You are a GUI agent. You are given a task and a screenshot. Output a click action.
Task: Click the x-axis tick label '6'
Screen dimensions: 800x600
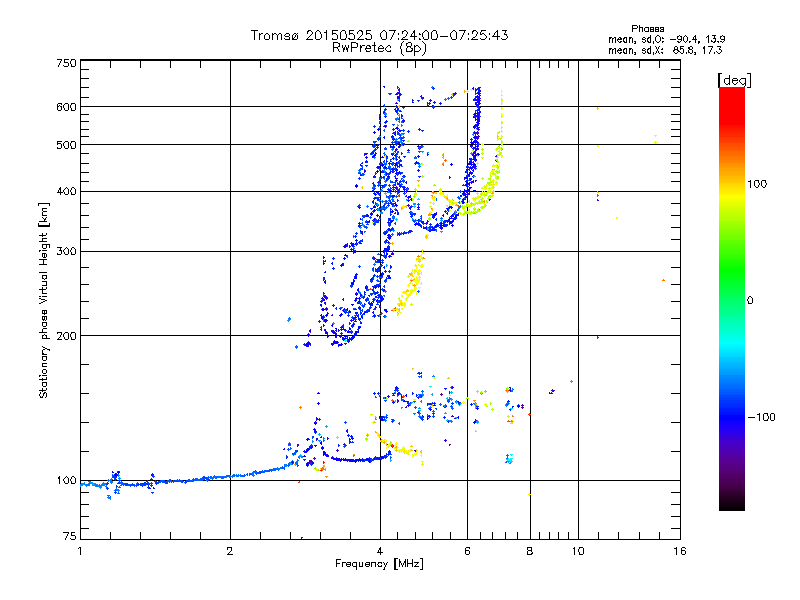(467, 551)
